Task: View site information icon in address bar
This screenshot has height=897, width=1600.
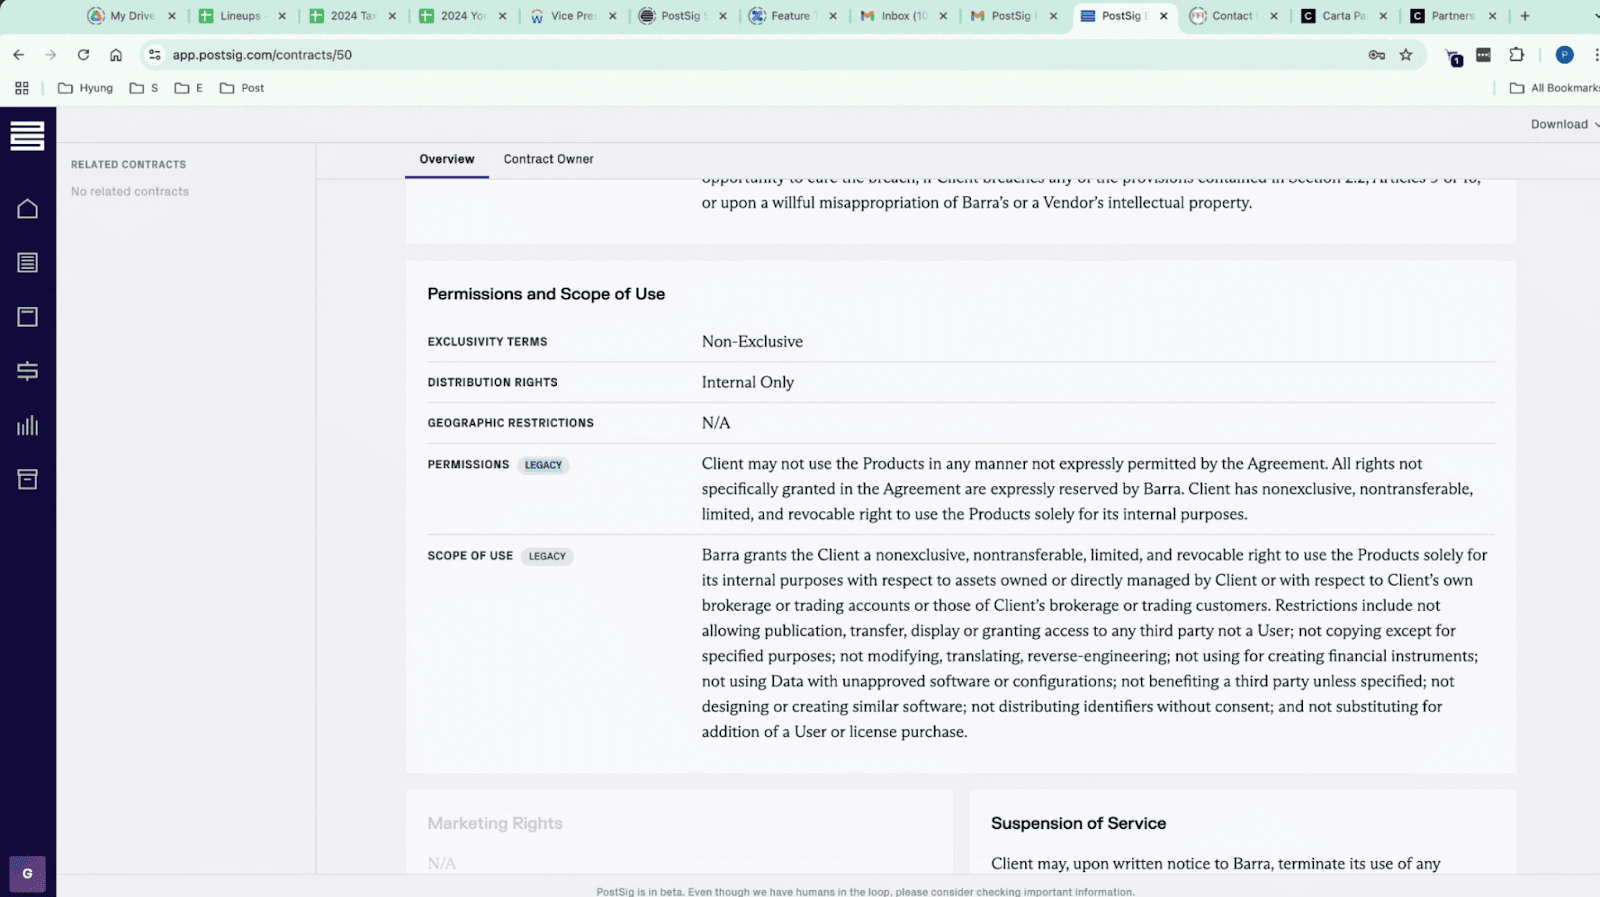Action: [154, 55]
